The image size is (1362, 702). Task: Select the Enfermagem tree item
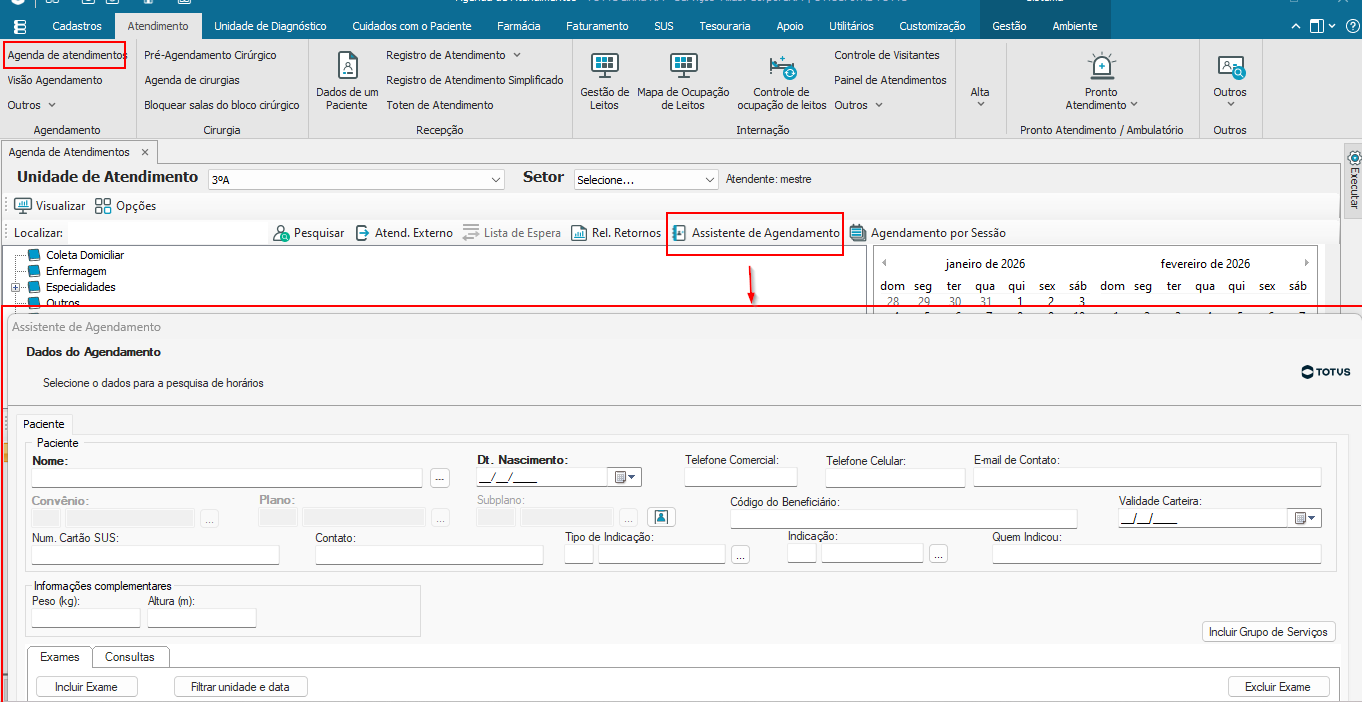click(x=76, y=271)
